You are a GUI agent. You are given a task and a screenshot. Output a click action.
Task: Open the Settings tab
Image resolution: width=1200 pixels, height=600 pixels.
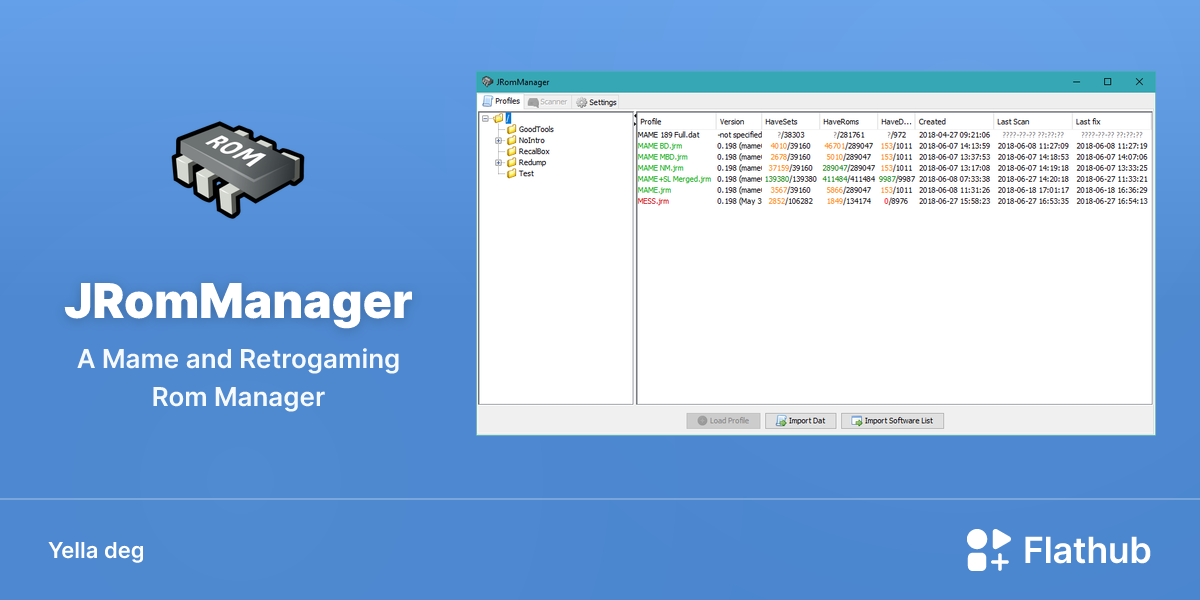pyautogui.click(x=597, y=102)
